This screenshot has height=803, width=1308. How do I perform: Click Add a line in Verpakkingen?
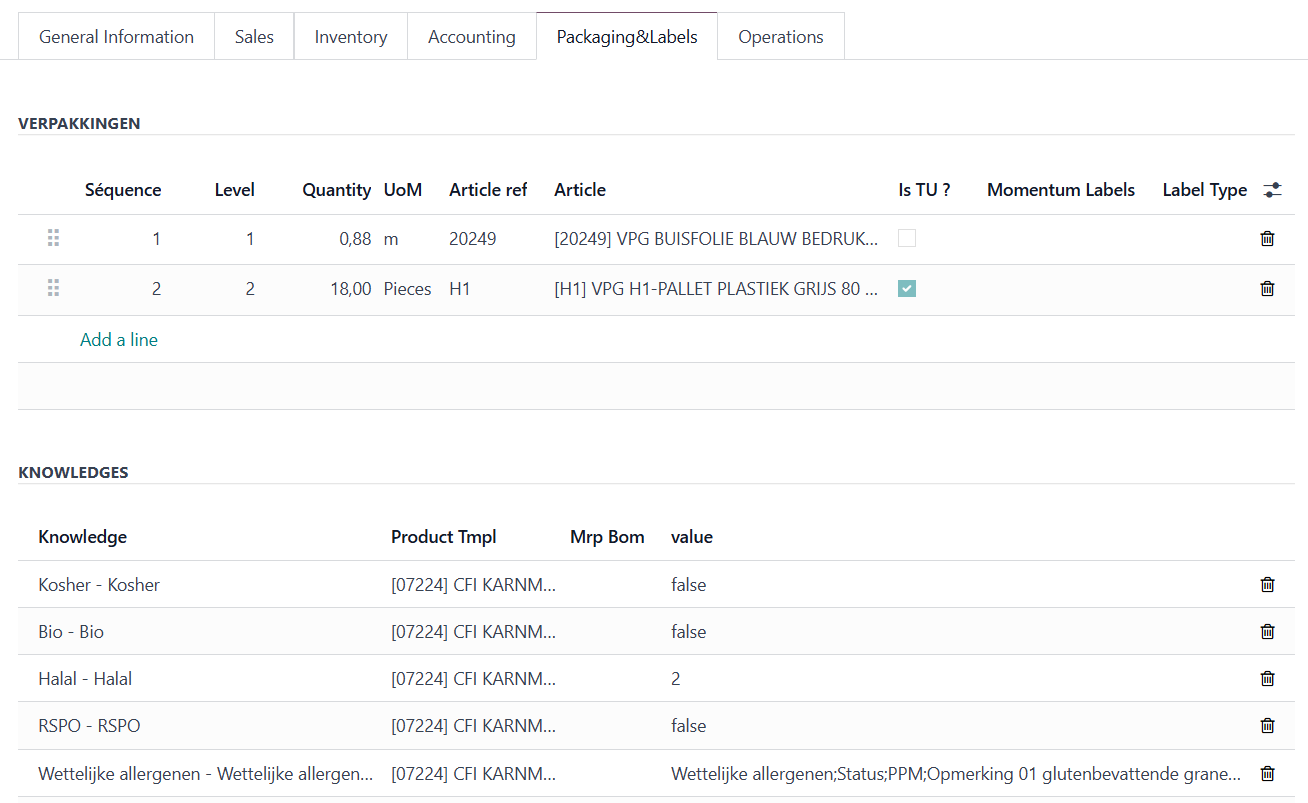pyautogui.click(x=119, y=340)
